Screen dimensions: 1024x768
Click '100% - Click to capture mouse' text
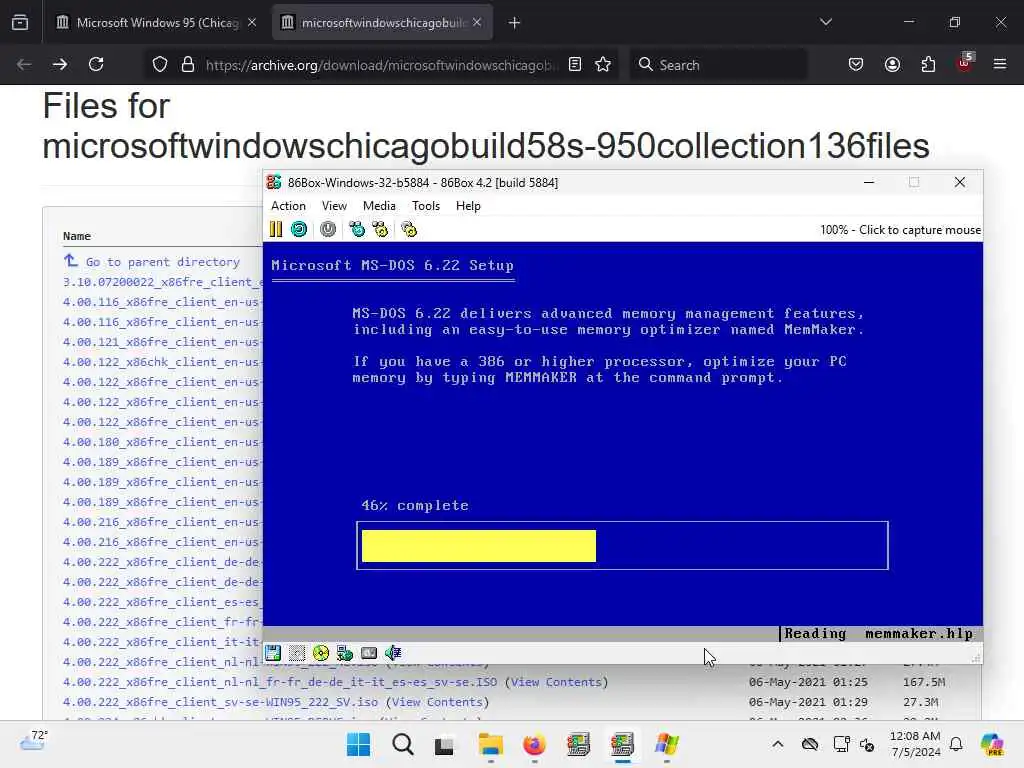tap(900, 230)
